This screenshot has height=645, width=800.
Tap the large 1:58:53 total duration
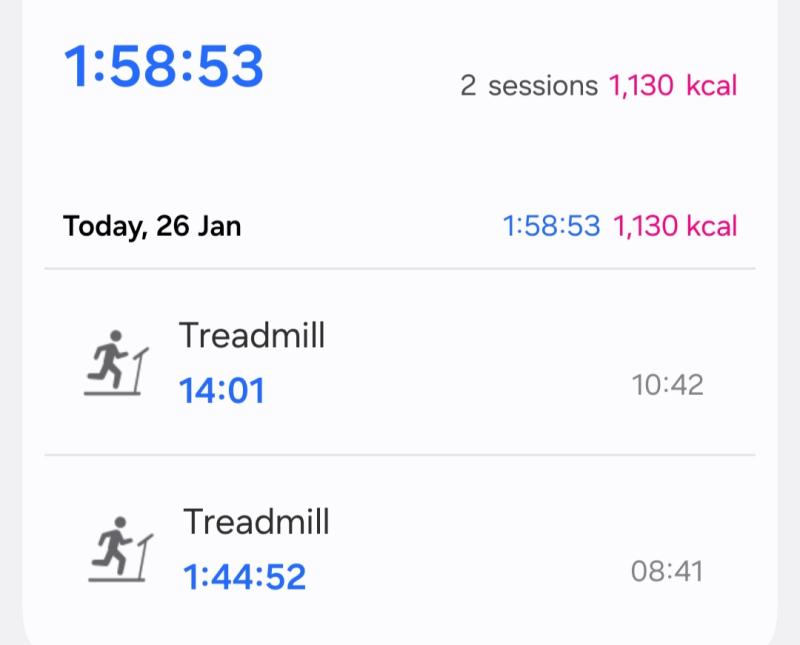click(164, 67)
